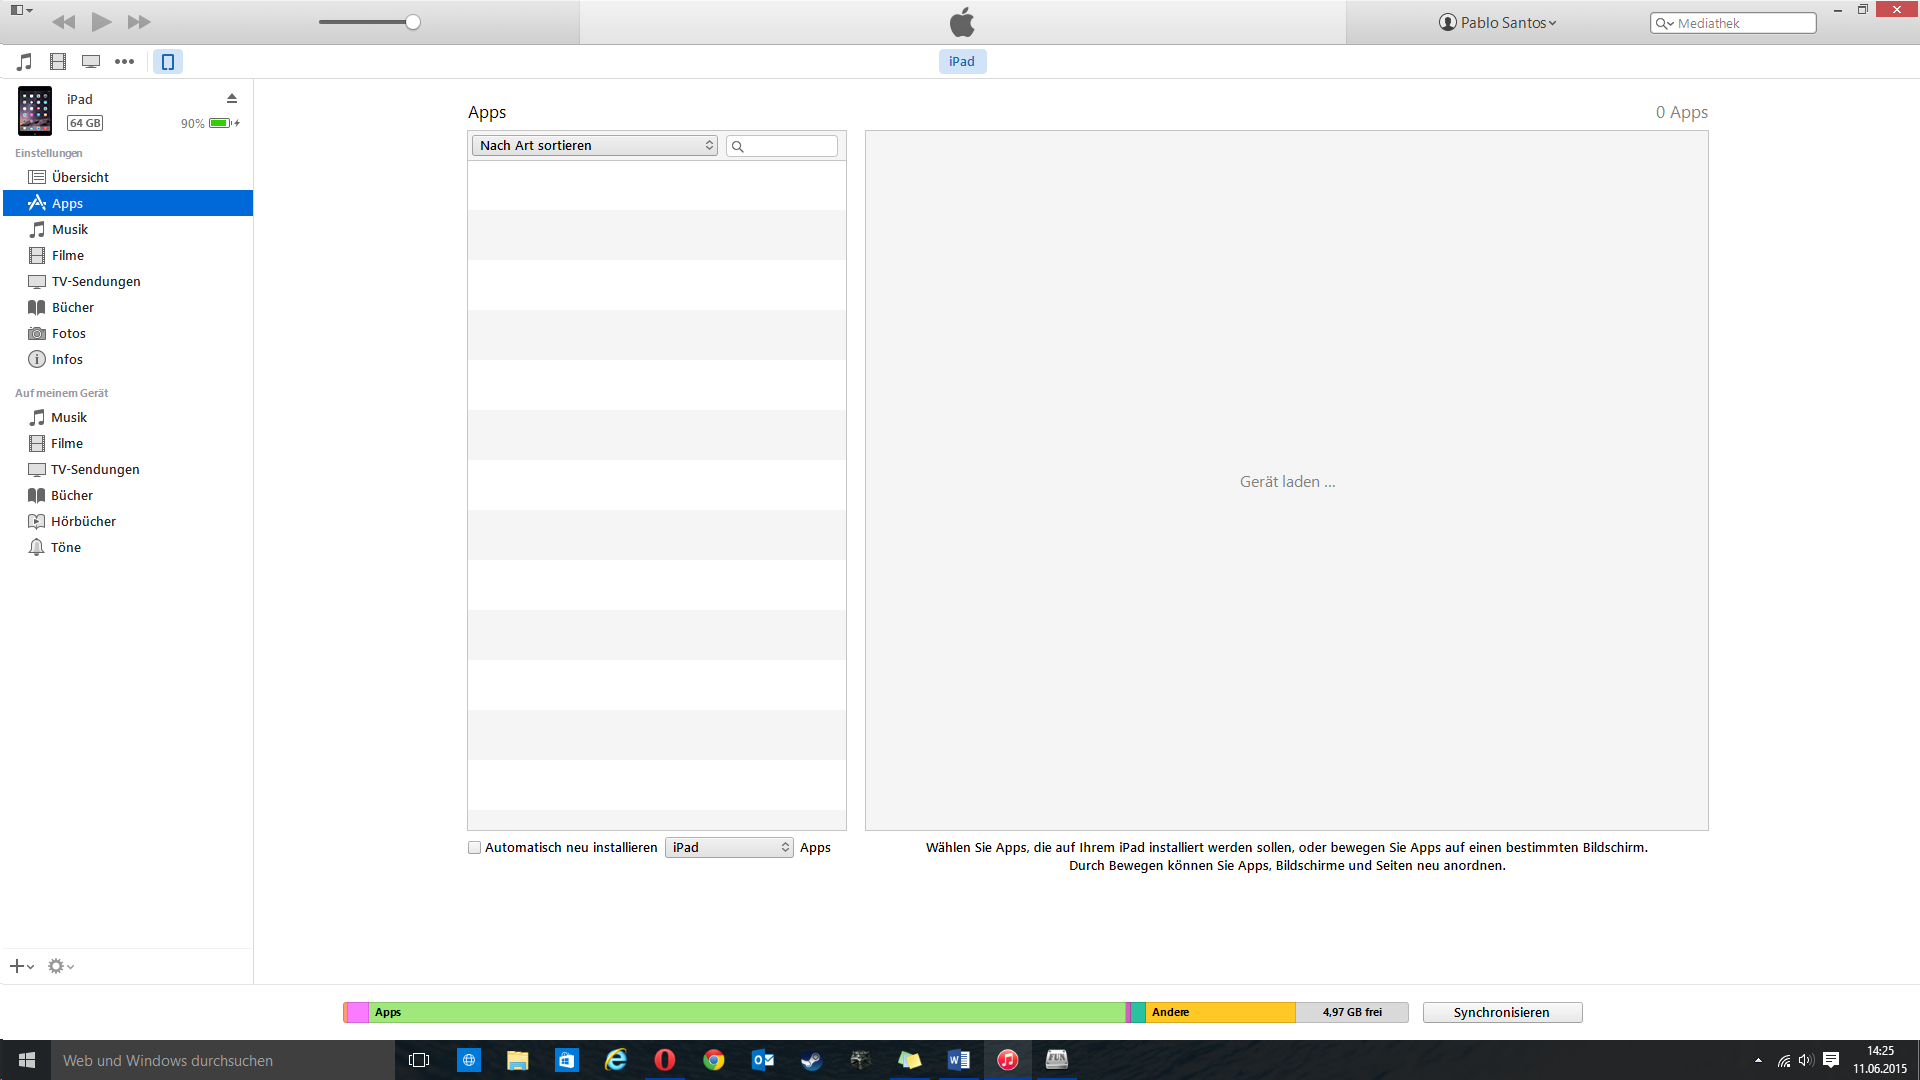Click the Synchronisieren button
Screen dimensions: 1920x1080
(x=1501, y=1012)
